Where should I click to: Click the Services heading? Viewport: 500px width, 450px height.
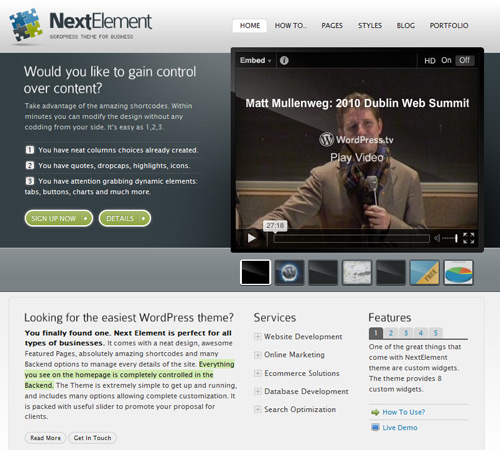pyautogui.click(x=275, y=318)
